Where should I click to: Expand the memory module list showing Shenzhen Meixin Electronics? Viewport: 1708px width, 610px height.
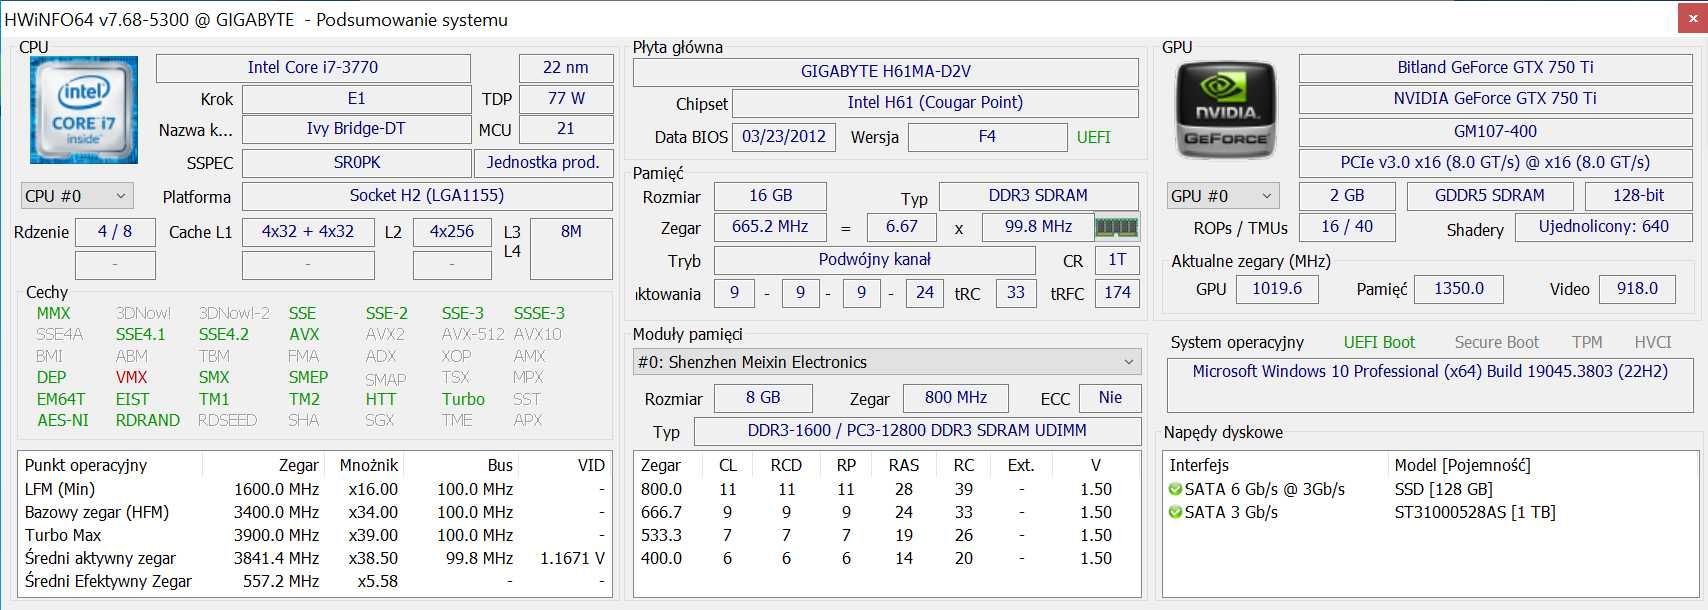(887, 362)
